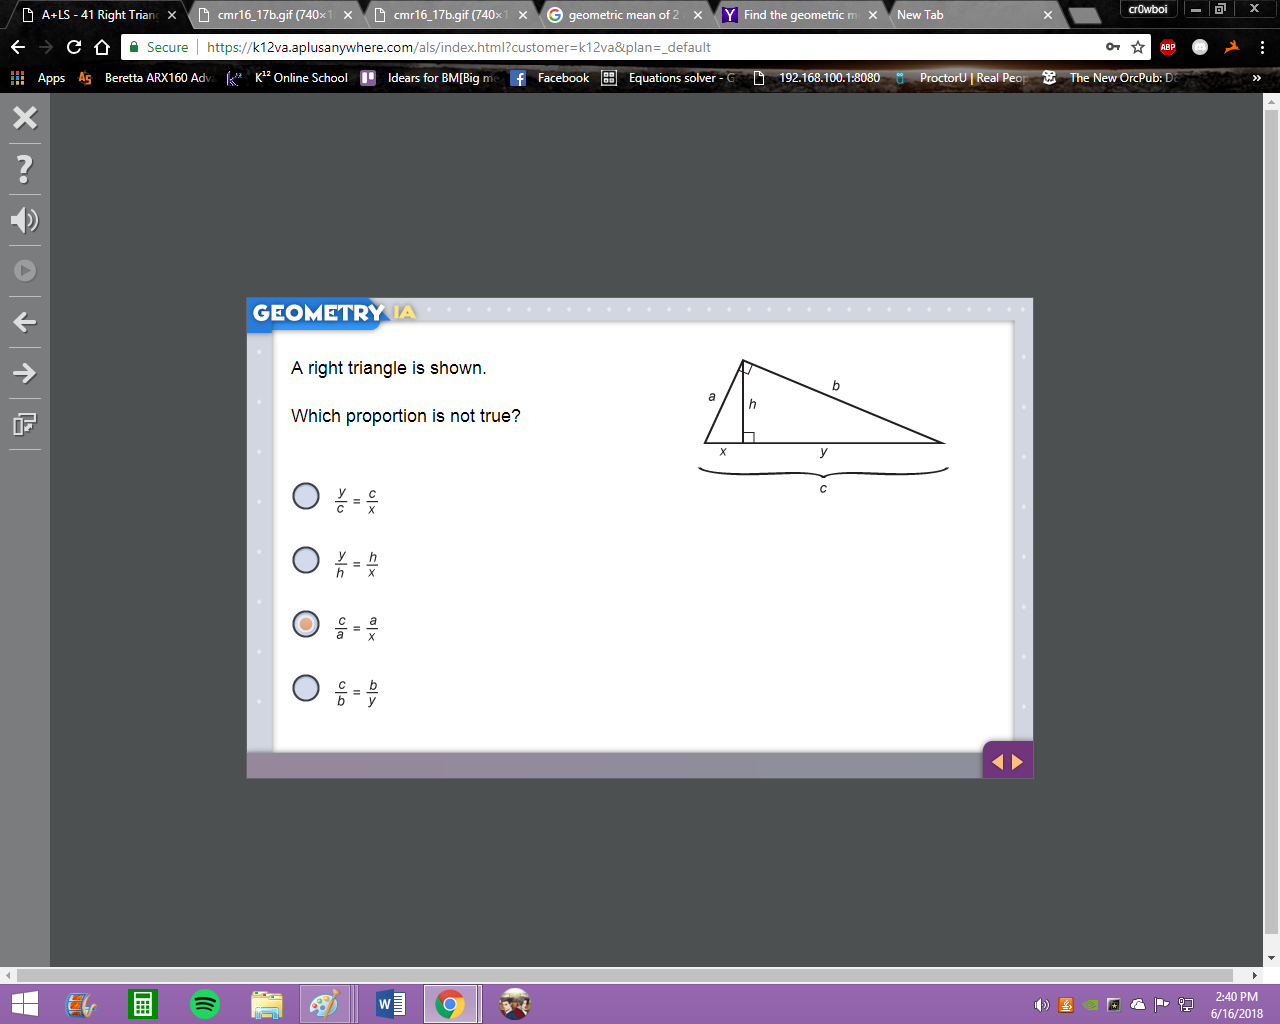Switch to the geometric mean Google tab

624,15
